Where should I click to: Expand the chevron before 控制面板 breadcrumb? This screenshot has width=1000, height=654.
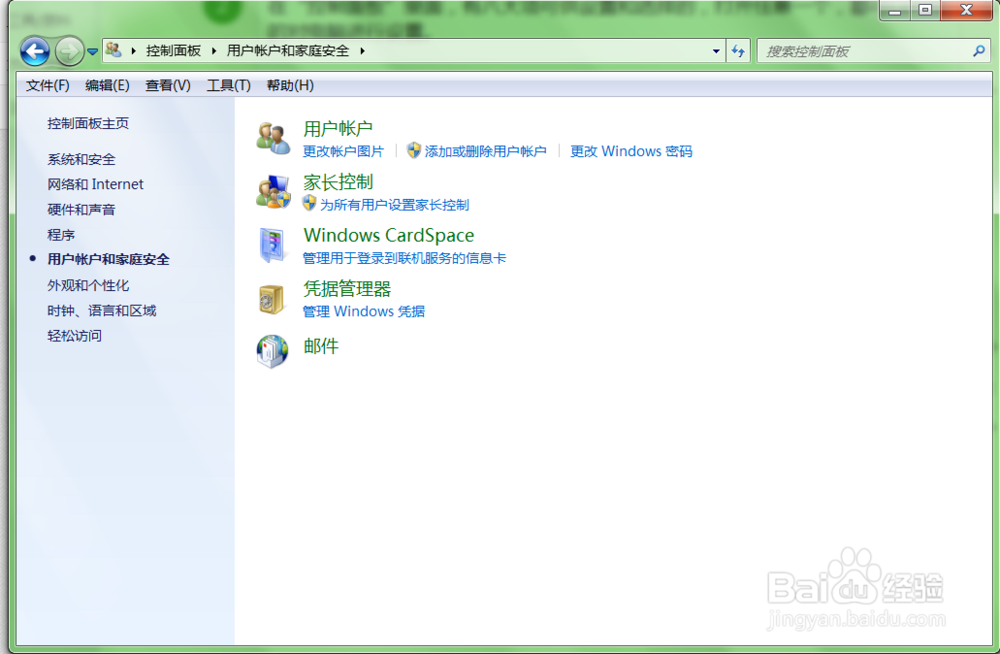(x=133, y=51)
